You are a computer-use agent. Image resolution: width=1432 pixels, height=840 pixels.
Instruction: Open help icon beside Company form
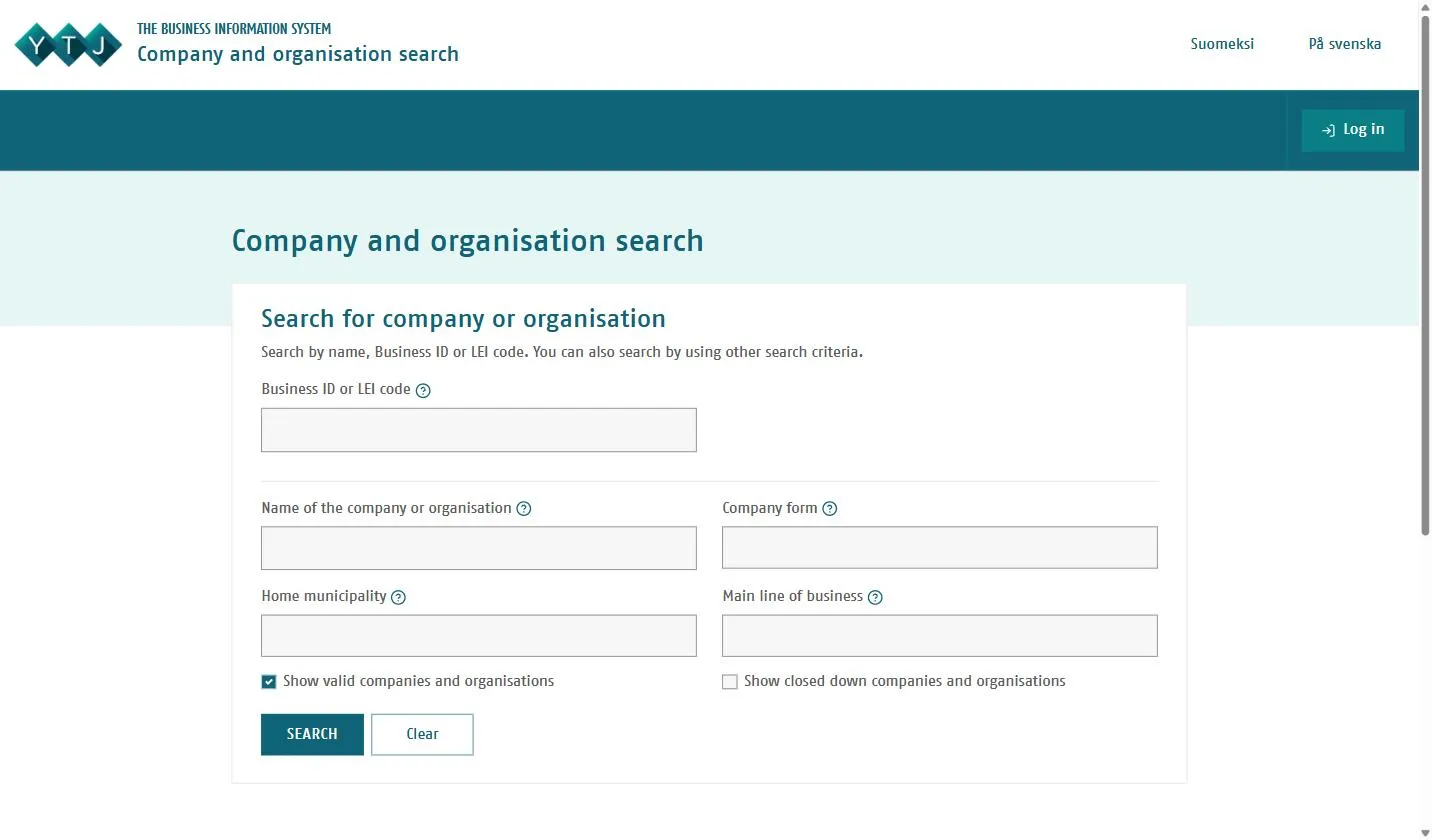(x=830, y=509)
